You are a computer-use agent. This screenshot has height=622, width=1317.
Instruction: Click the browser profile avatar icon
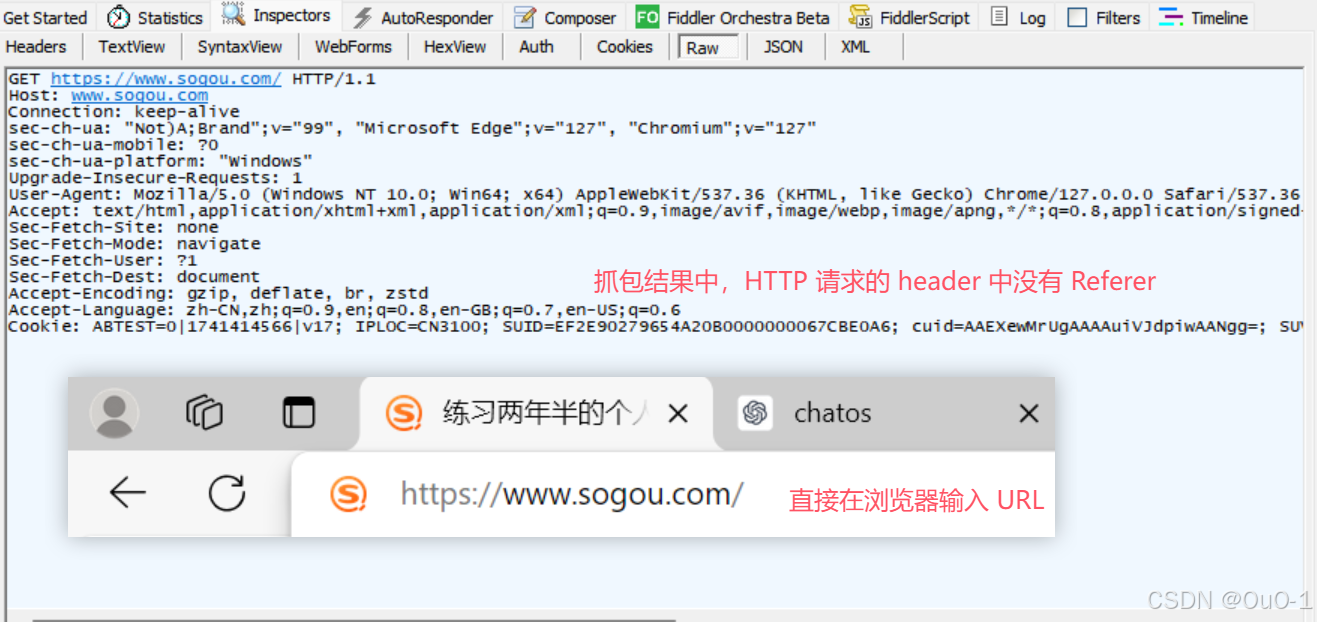click(114, 413)
